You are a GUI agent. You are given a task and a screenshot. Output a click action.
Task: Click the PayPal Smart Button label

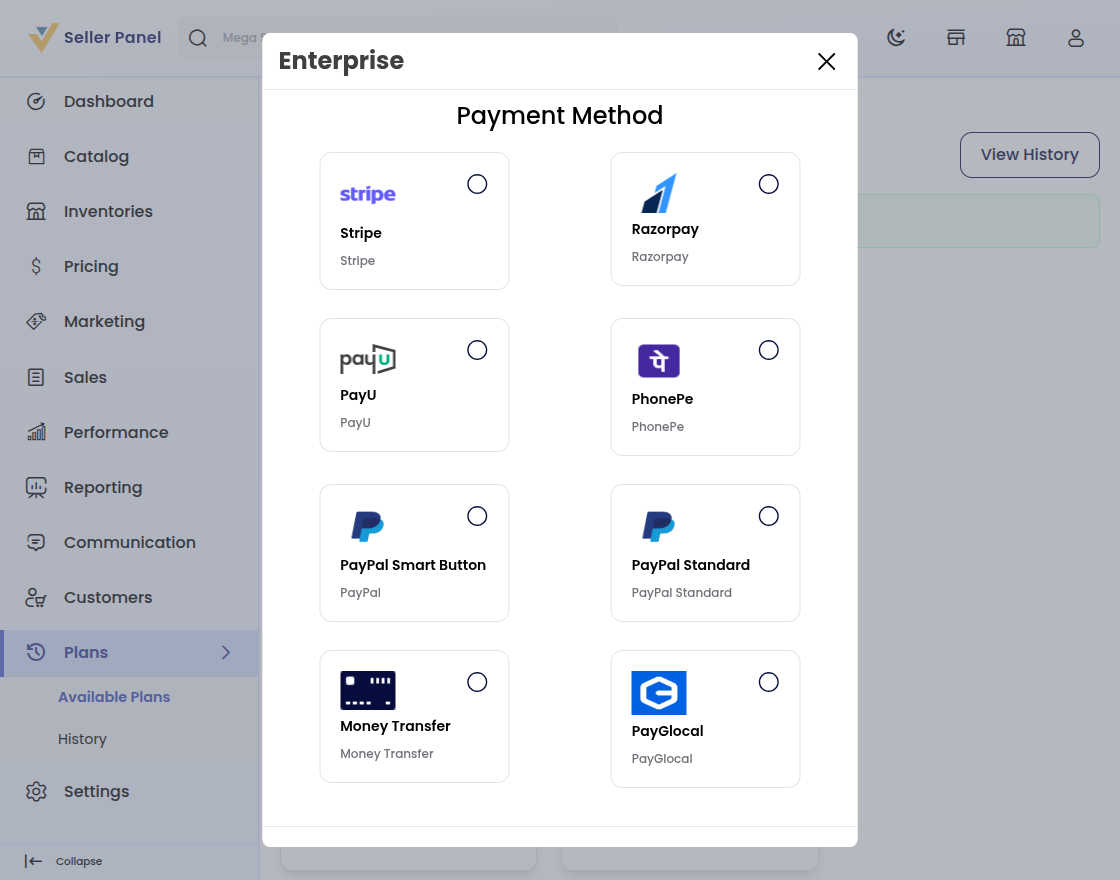(x=413, y=565)
